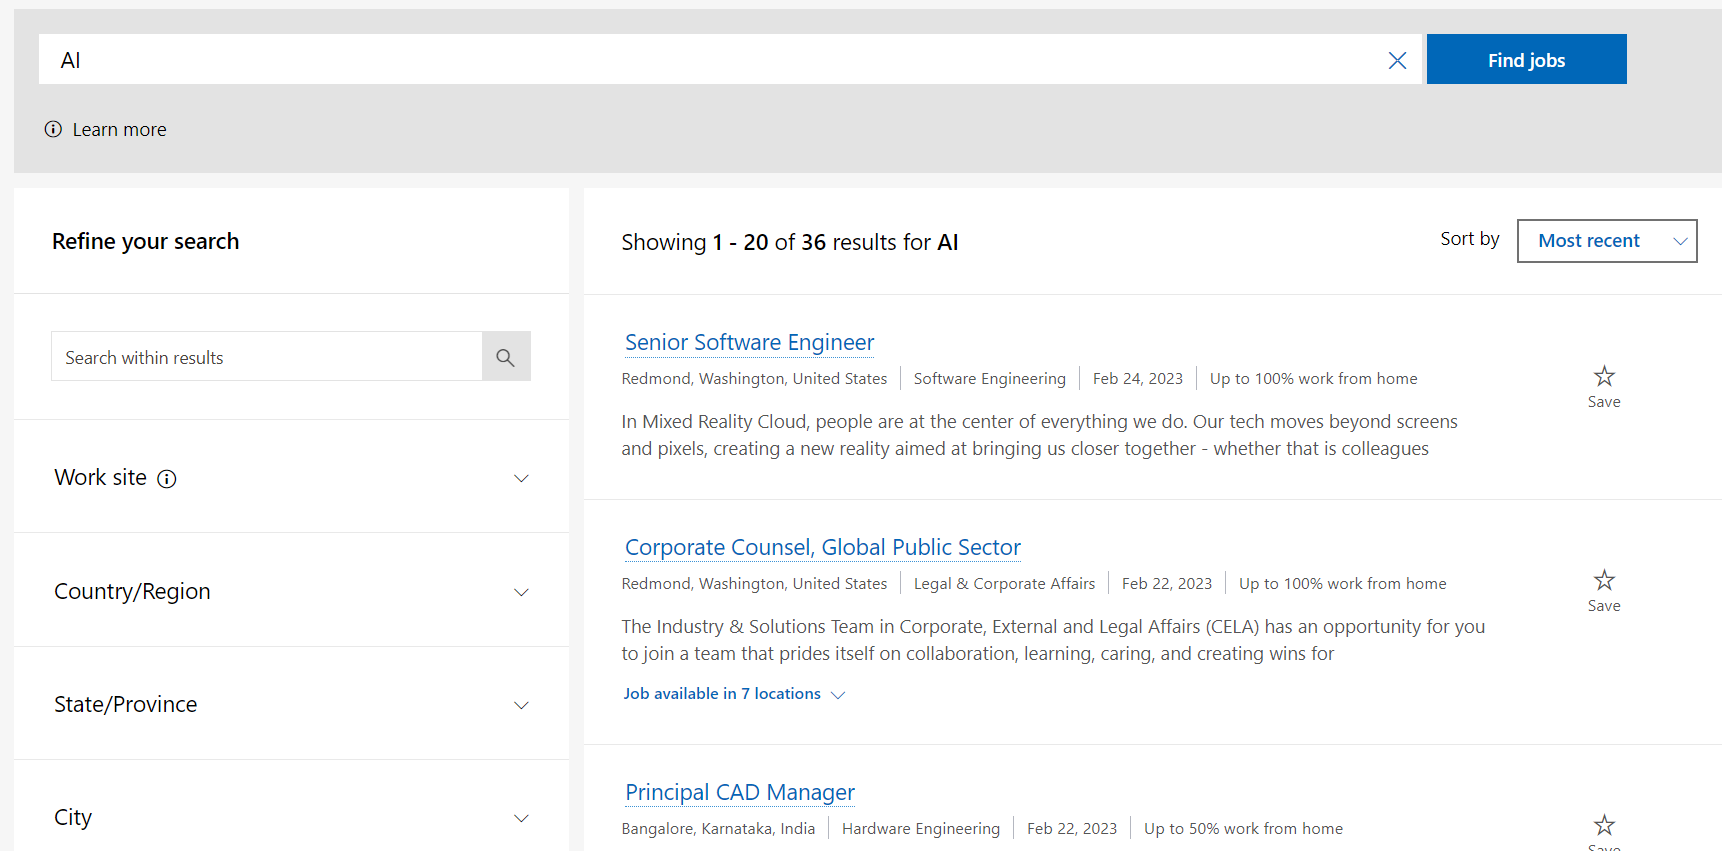View the Principal CAD Manager job
The width and height of the screenshot is (1722, 851).
(x=739, y=793)
